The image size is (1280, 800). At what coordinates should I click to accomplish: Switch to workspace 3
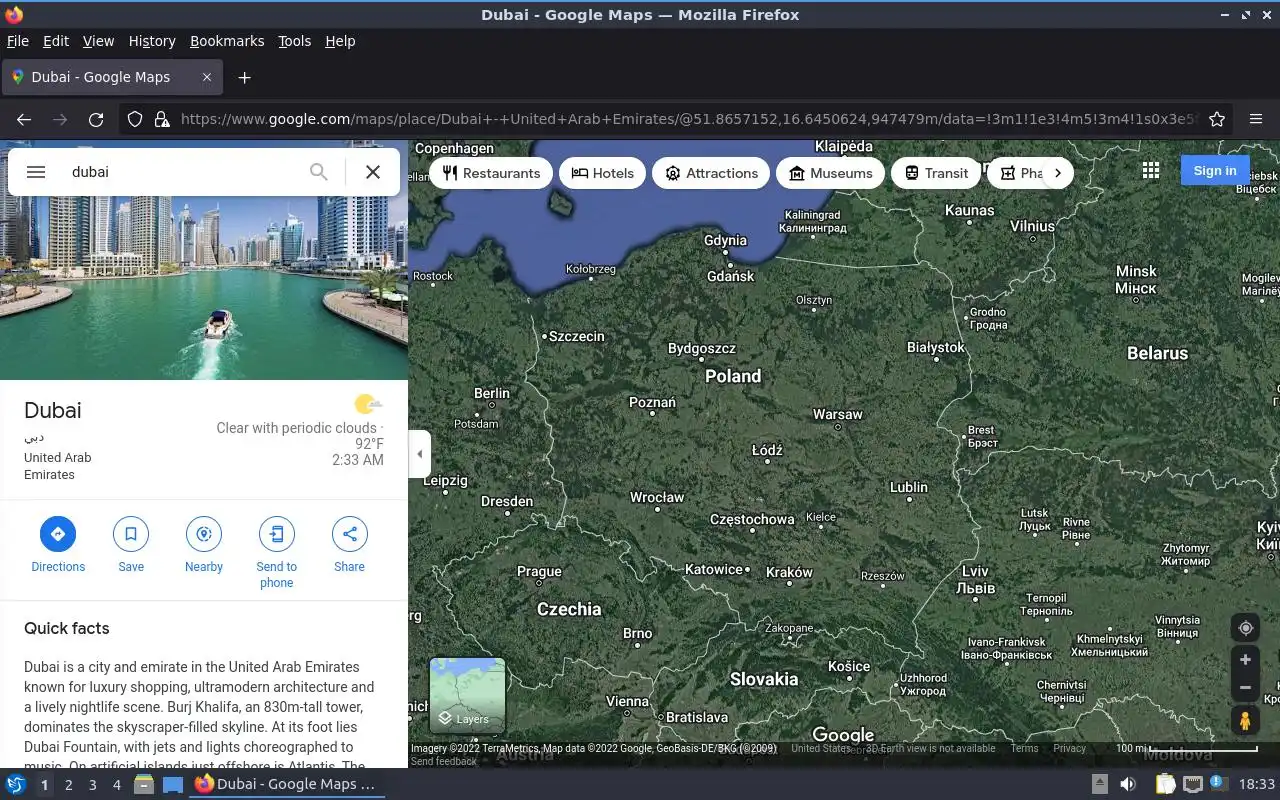pos(92,785)
